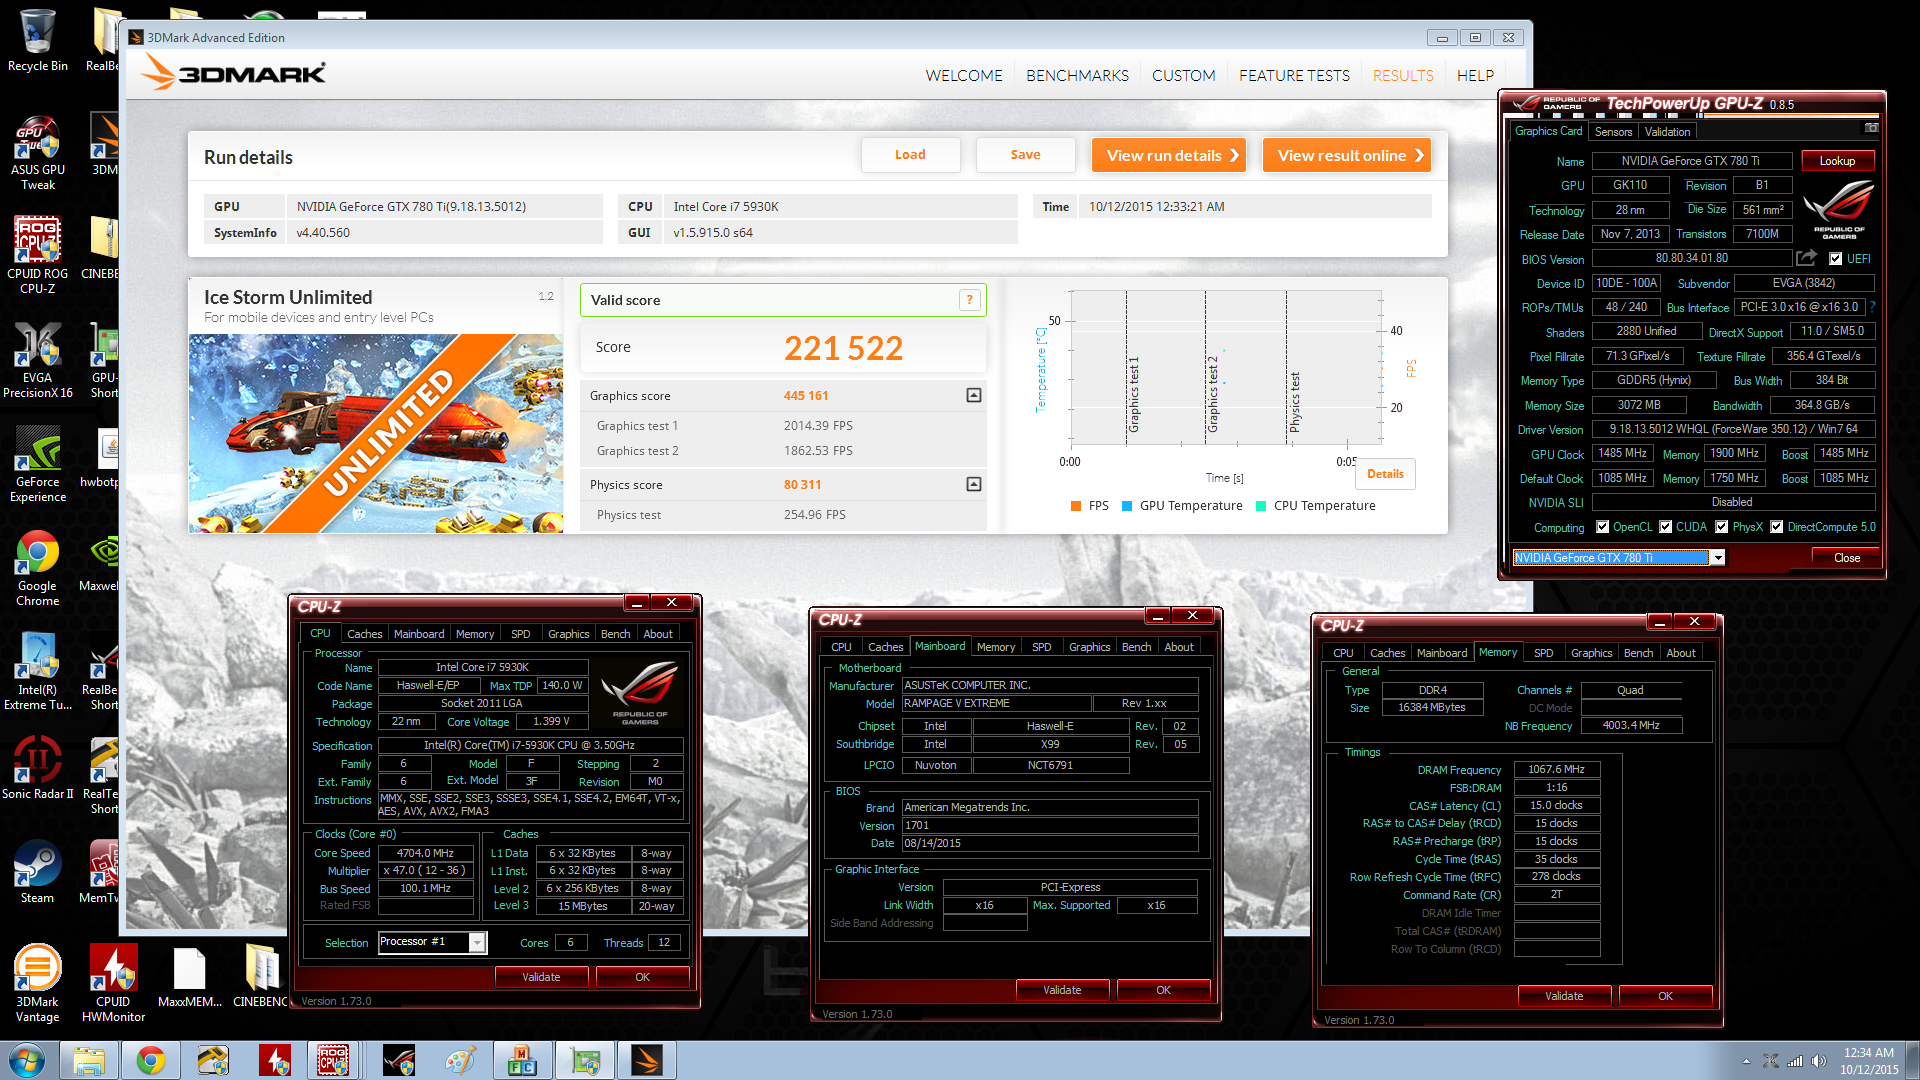Click Ice Storm Unlimited thumbnail image
The image size is (1920, 1080).
[376, 433]
